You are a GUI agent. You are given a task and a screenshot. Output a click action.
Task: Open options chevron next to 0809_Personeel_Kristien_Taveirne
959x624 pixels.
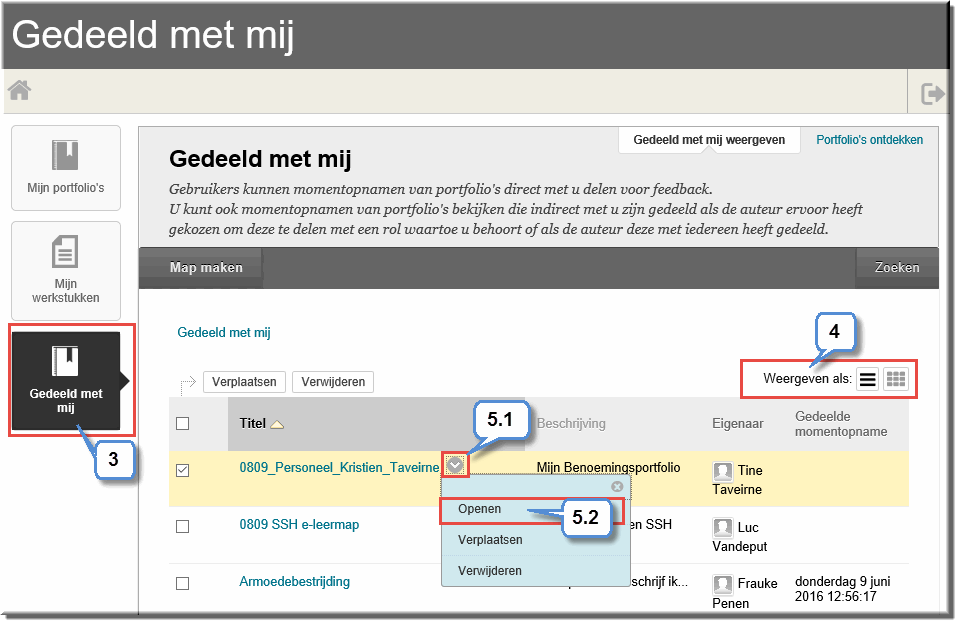click(454, 466)
